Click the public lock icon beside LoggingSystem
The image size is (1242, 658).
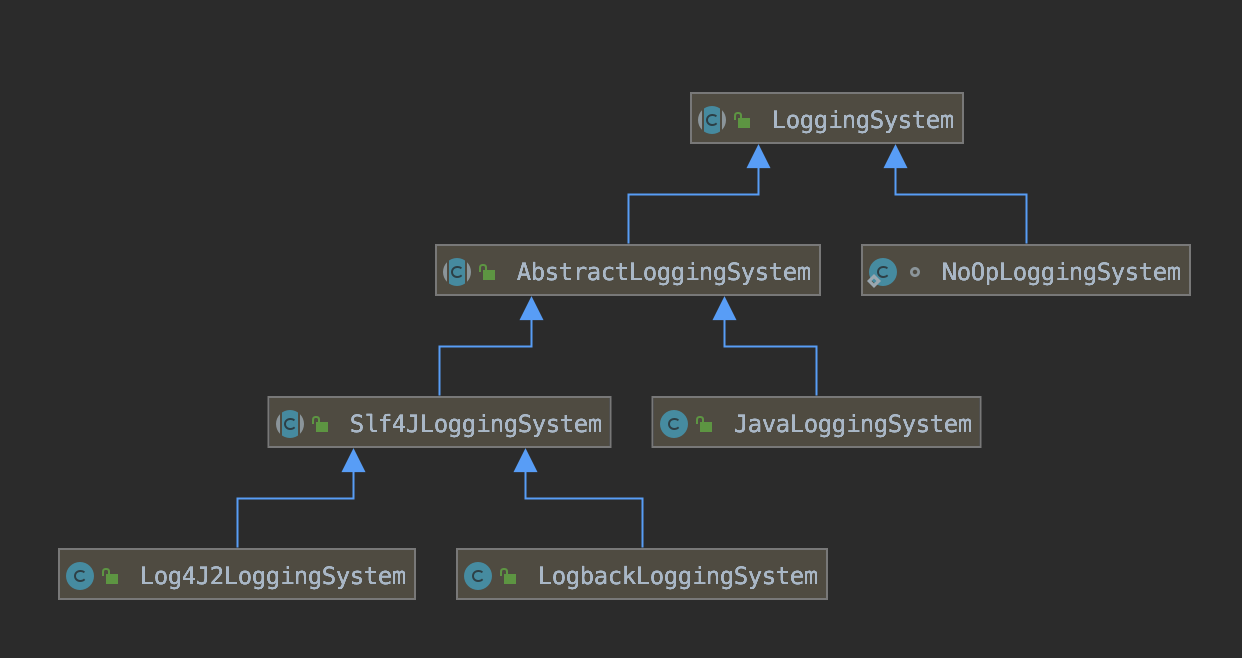742,120
